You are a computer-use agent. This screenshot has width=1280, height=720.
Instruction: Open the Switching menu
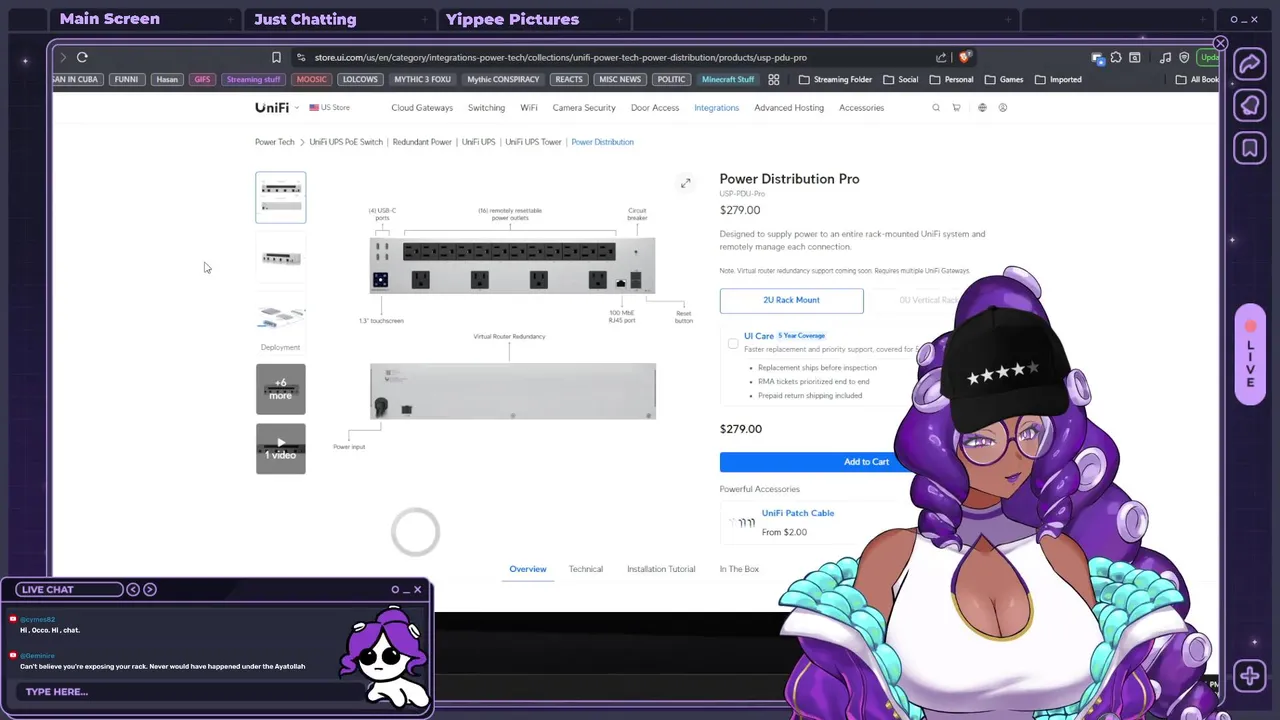(486, 107)
